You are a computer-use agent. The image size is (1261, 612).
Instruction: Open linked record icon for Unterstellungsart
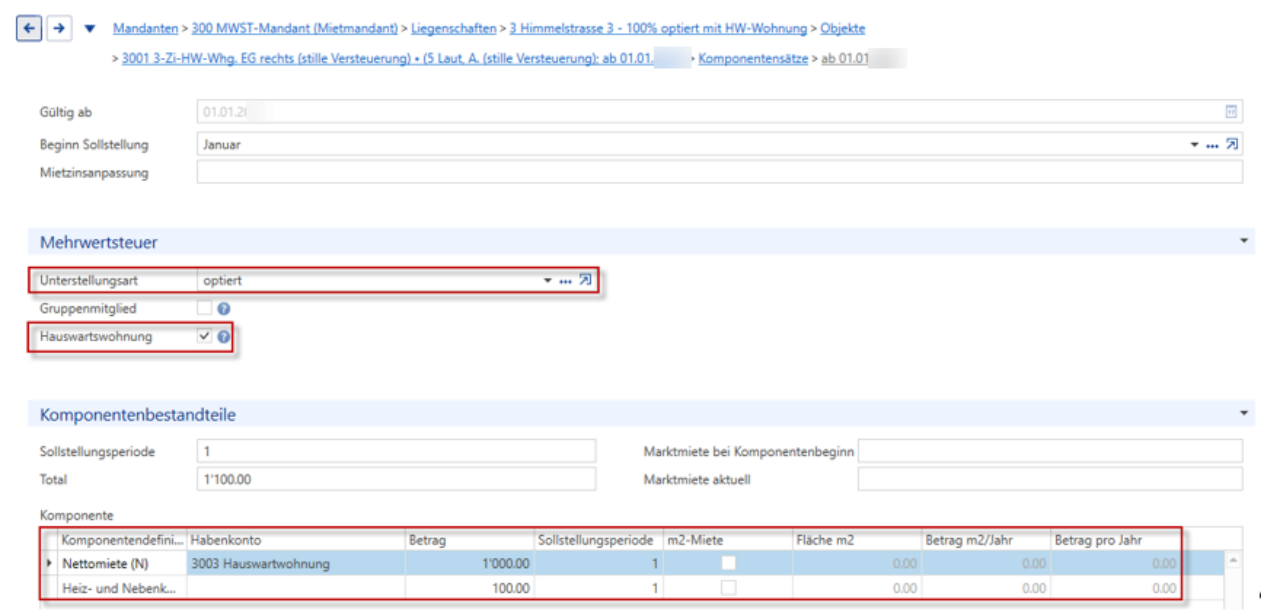[585, 280]
